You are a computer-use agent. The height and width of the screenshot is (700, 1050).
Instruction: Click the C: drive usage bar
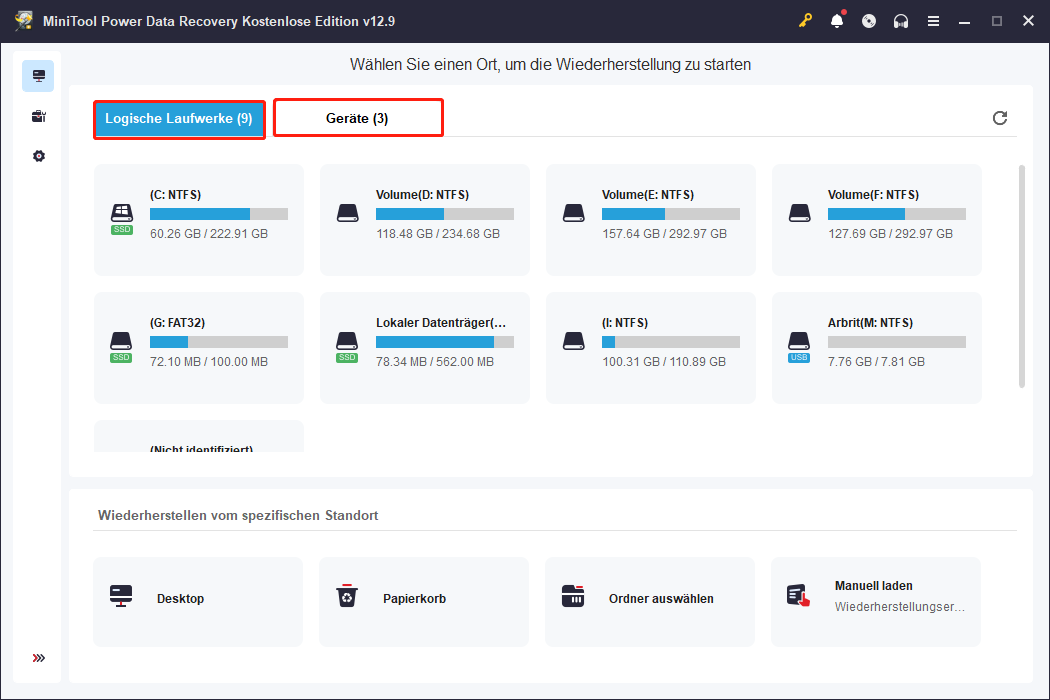219,214
